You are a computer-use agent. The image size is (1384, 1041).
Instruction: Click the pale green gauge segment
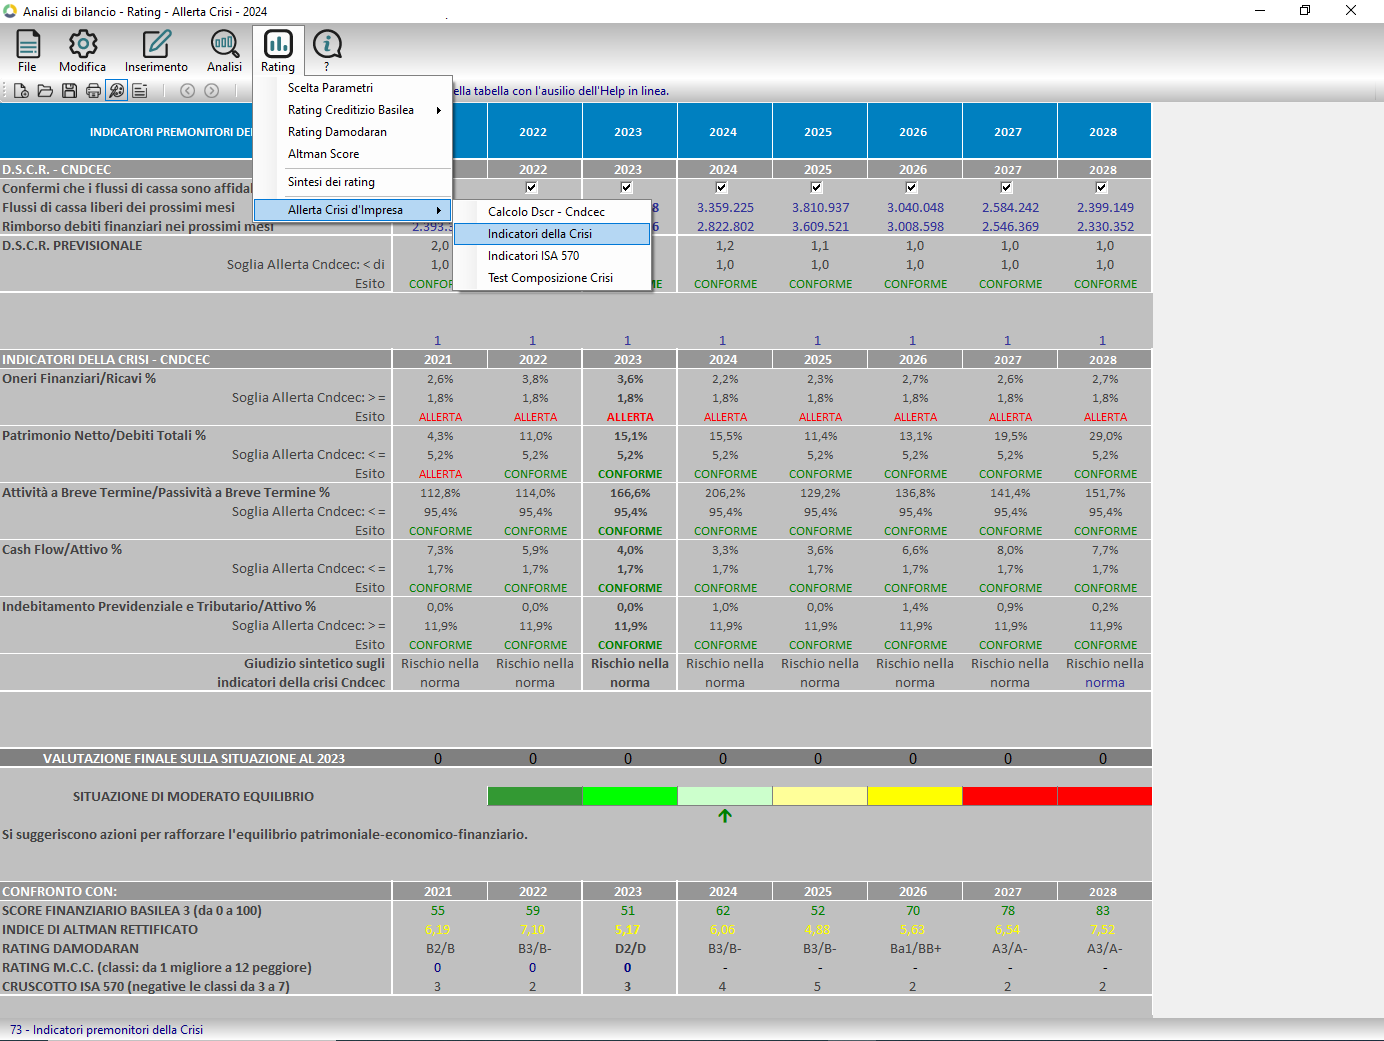tap(725, 796)
